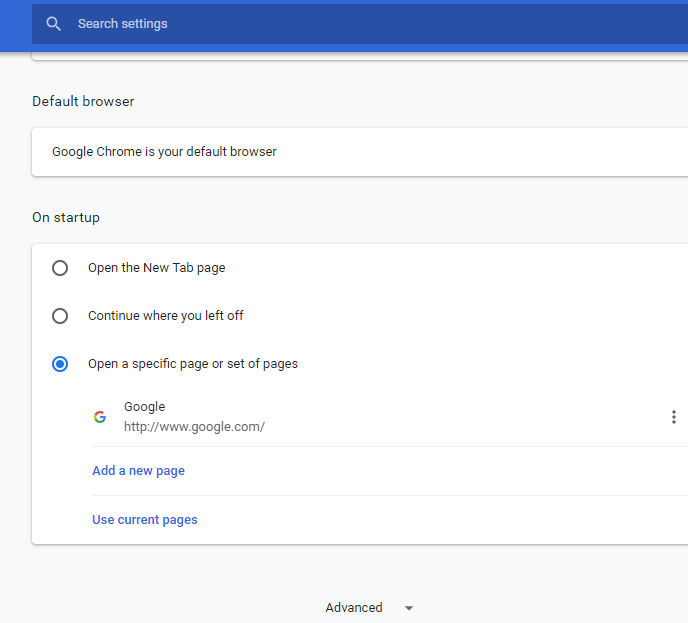Screen dimensions: 688x623
Task: Click the Open a specific page or set label text
Action: pyautogui.click(x=193, y=364)
